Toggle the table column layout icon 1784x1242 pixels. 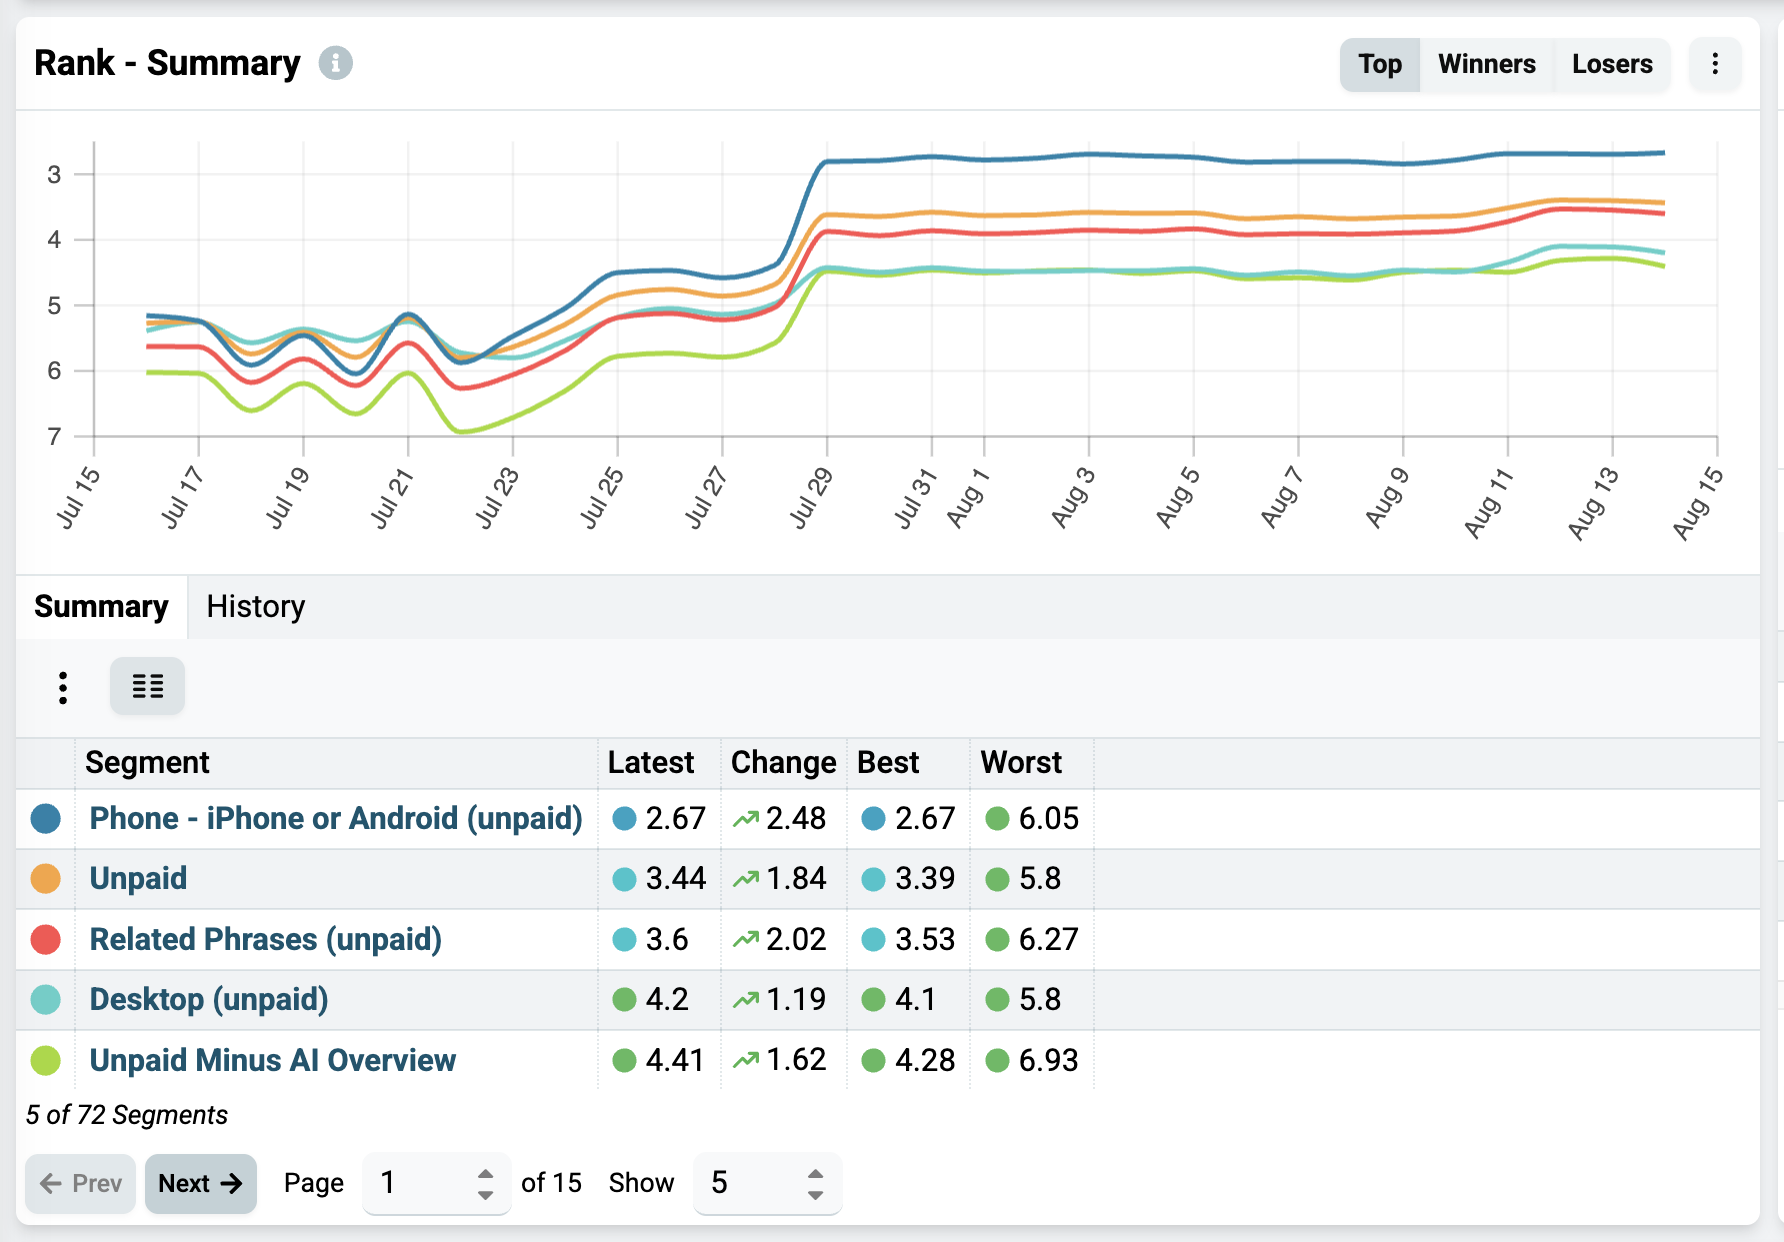click(148, 686)
